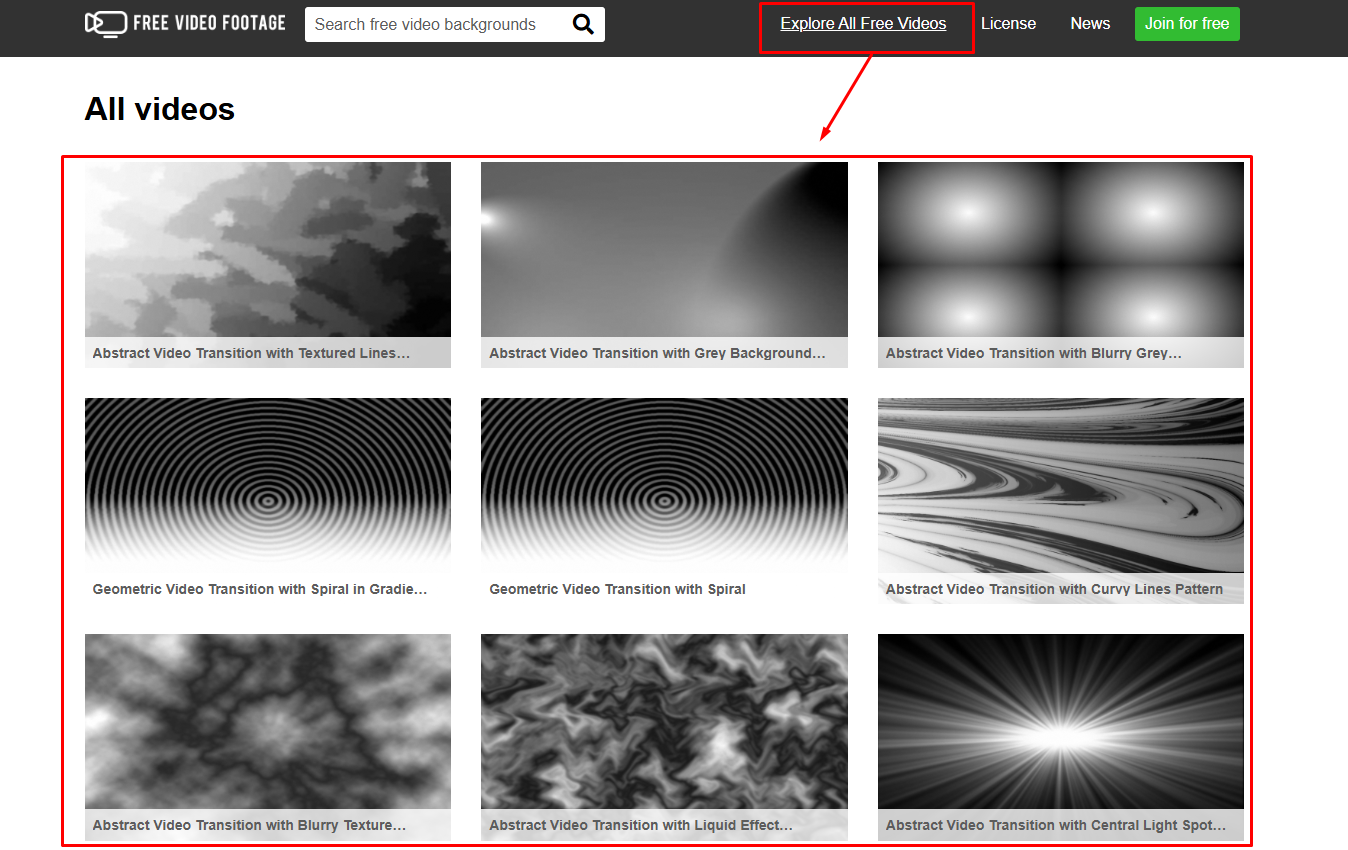Open Abstract Video Transition with Liquid Effect thumbnail
The height and width of the screenshot is (850, 1348).
tap(664, 721)
